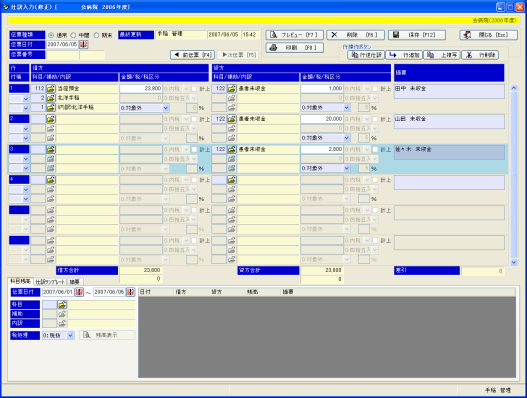
Task: Click 印刷 [F8] print button
Action: click(294, 48)
